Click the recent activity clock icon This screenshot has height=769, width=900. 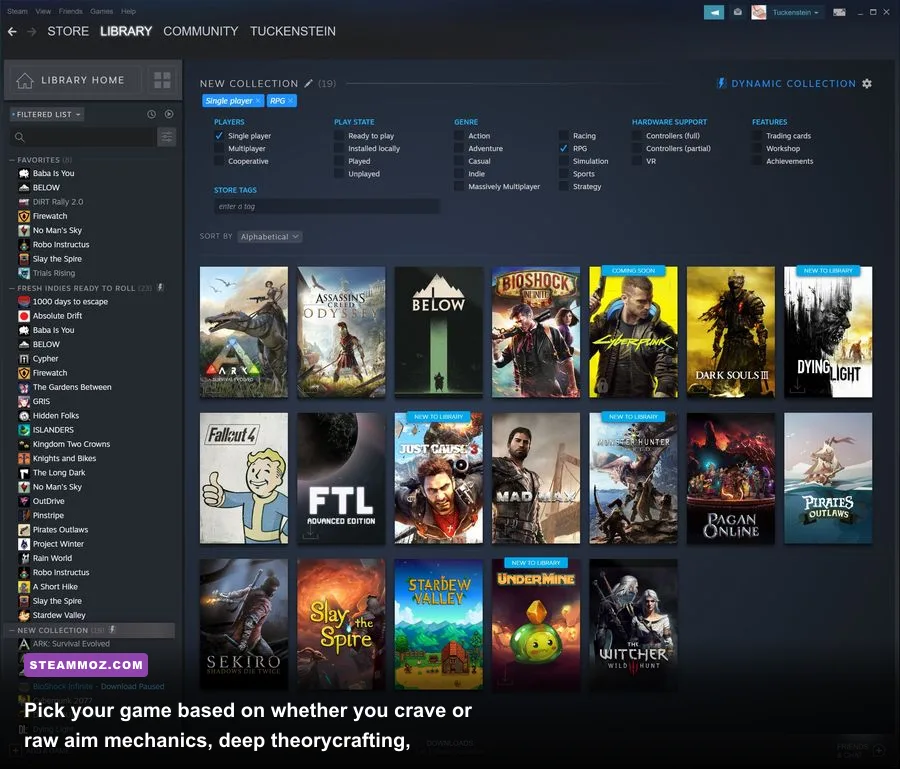[152, 114]
